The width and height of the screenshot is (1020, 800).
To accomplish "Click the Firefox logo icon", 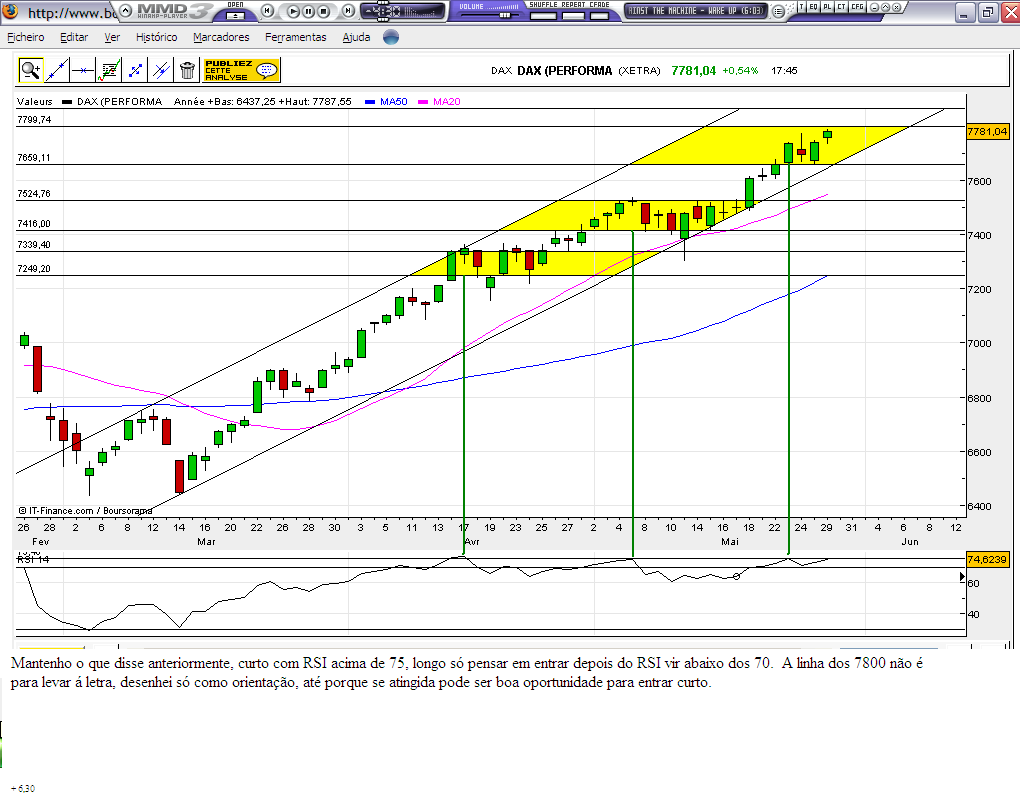I will [x=10, y=11].
